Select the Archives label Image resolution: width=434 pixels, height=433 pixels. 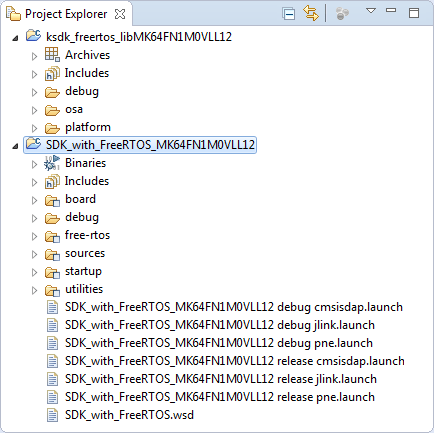87,55
